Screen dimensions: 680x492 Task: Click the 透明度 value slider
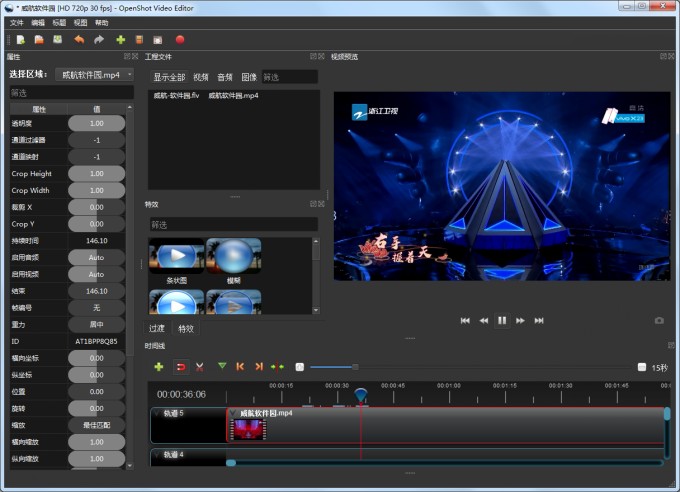[x=96, y=123]
